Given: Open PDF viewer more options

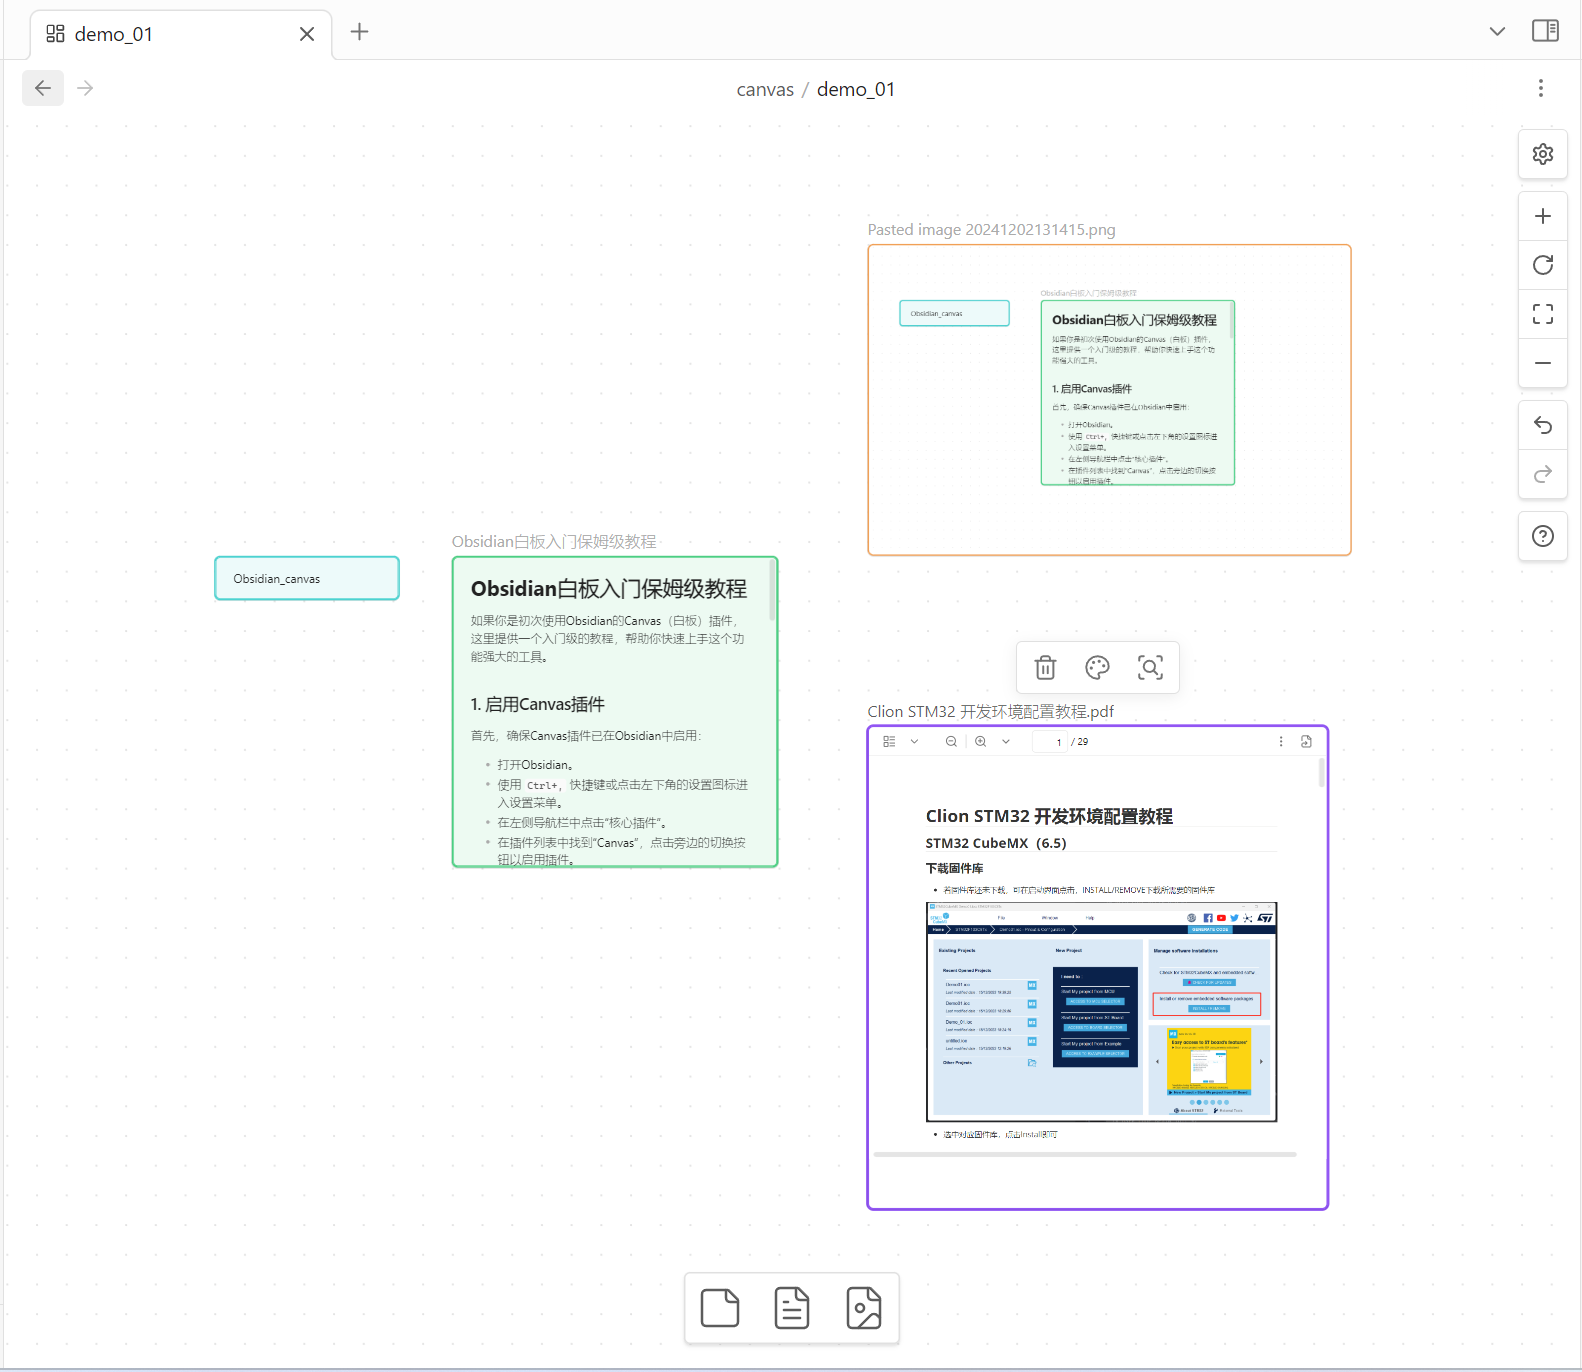Looking at the screenshot, I should 1281,742.
